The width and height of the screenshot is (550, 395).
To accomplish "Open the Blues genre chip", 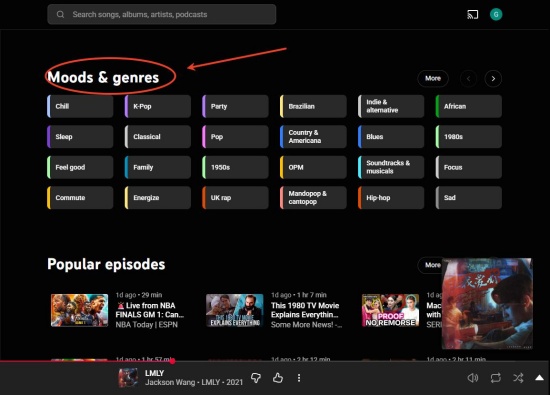I will pyautogui.click(x=391, y=137).
